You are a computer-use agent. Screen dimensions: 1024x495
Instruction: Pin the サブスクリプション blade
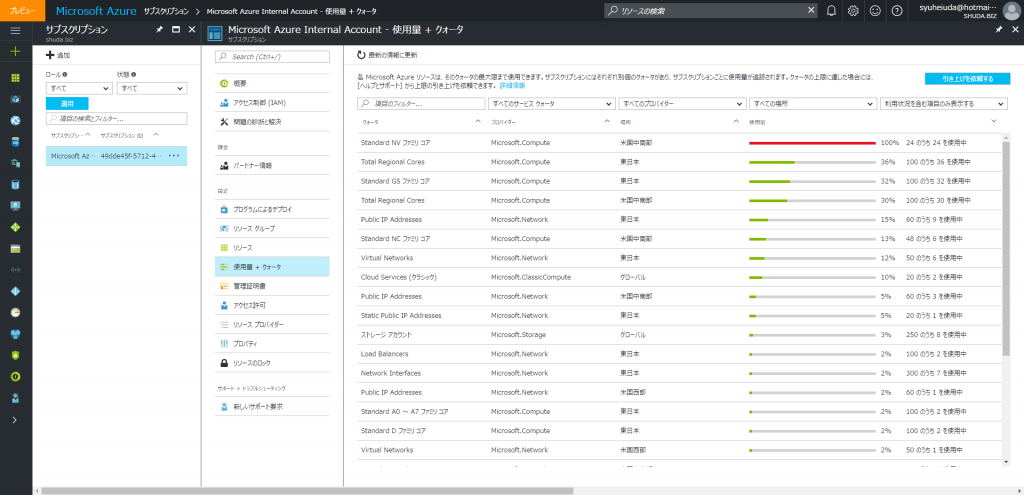click(159, 30)
